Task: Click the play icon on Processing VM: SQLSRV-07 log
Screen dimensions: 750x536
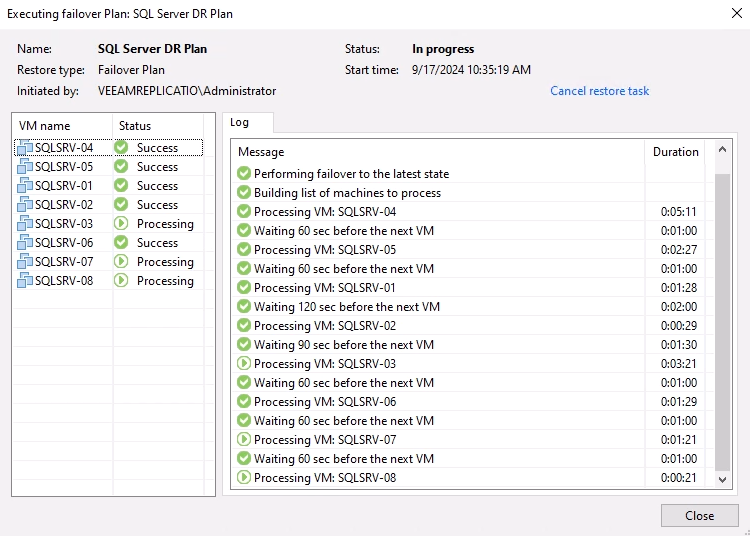Action: click(244, 440)
